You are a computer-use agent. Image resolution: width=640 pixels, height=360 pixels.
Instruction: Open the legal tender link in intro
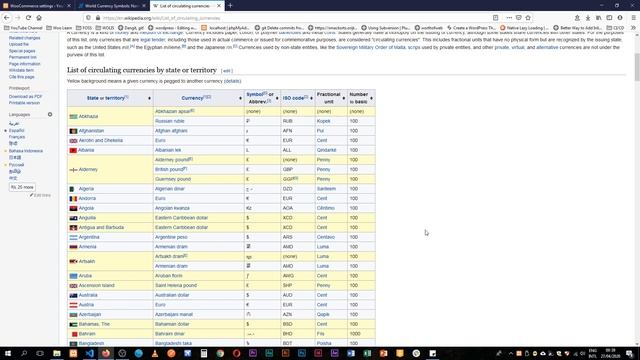pos(153,40)
